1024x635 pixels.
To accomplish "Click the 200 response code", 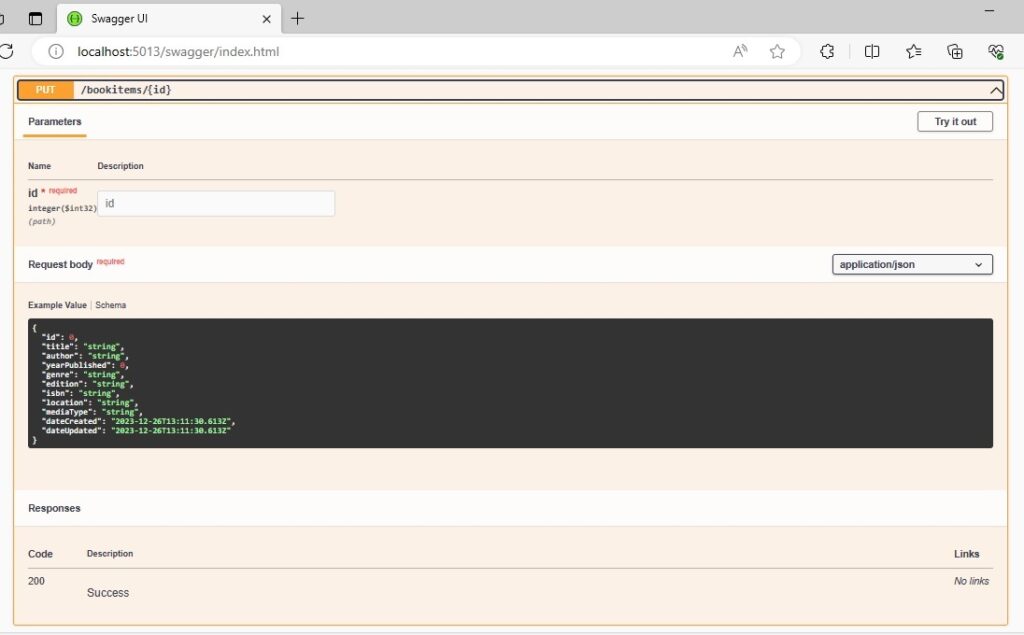I will pos(37,581).
